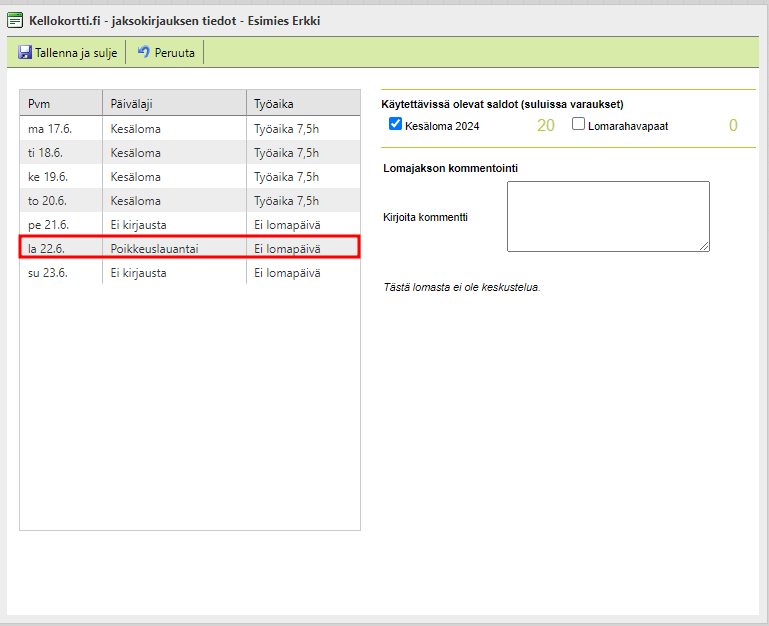Open Ei kirjausta cell for pe 21.6.
Image resolution: width=769 pixels, height=626 pixels.
(138, 225)
